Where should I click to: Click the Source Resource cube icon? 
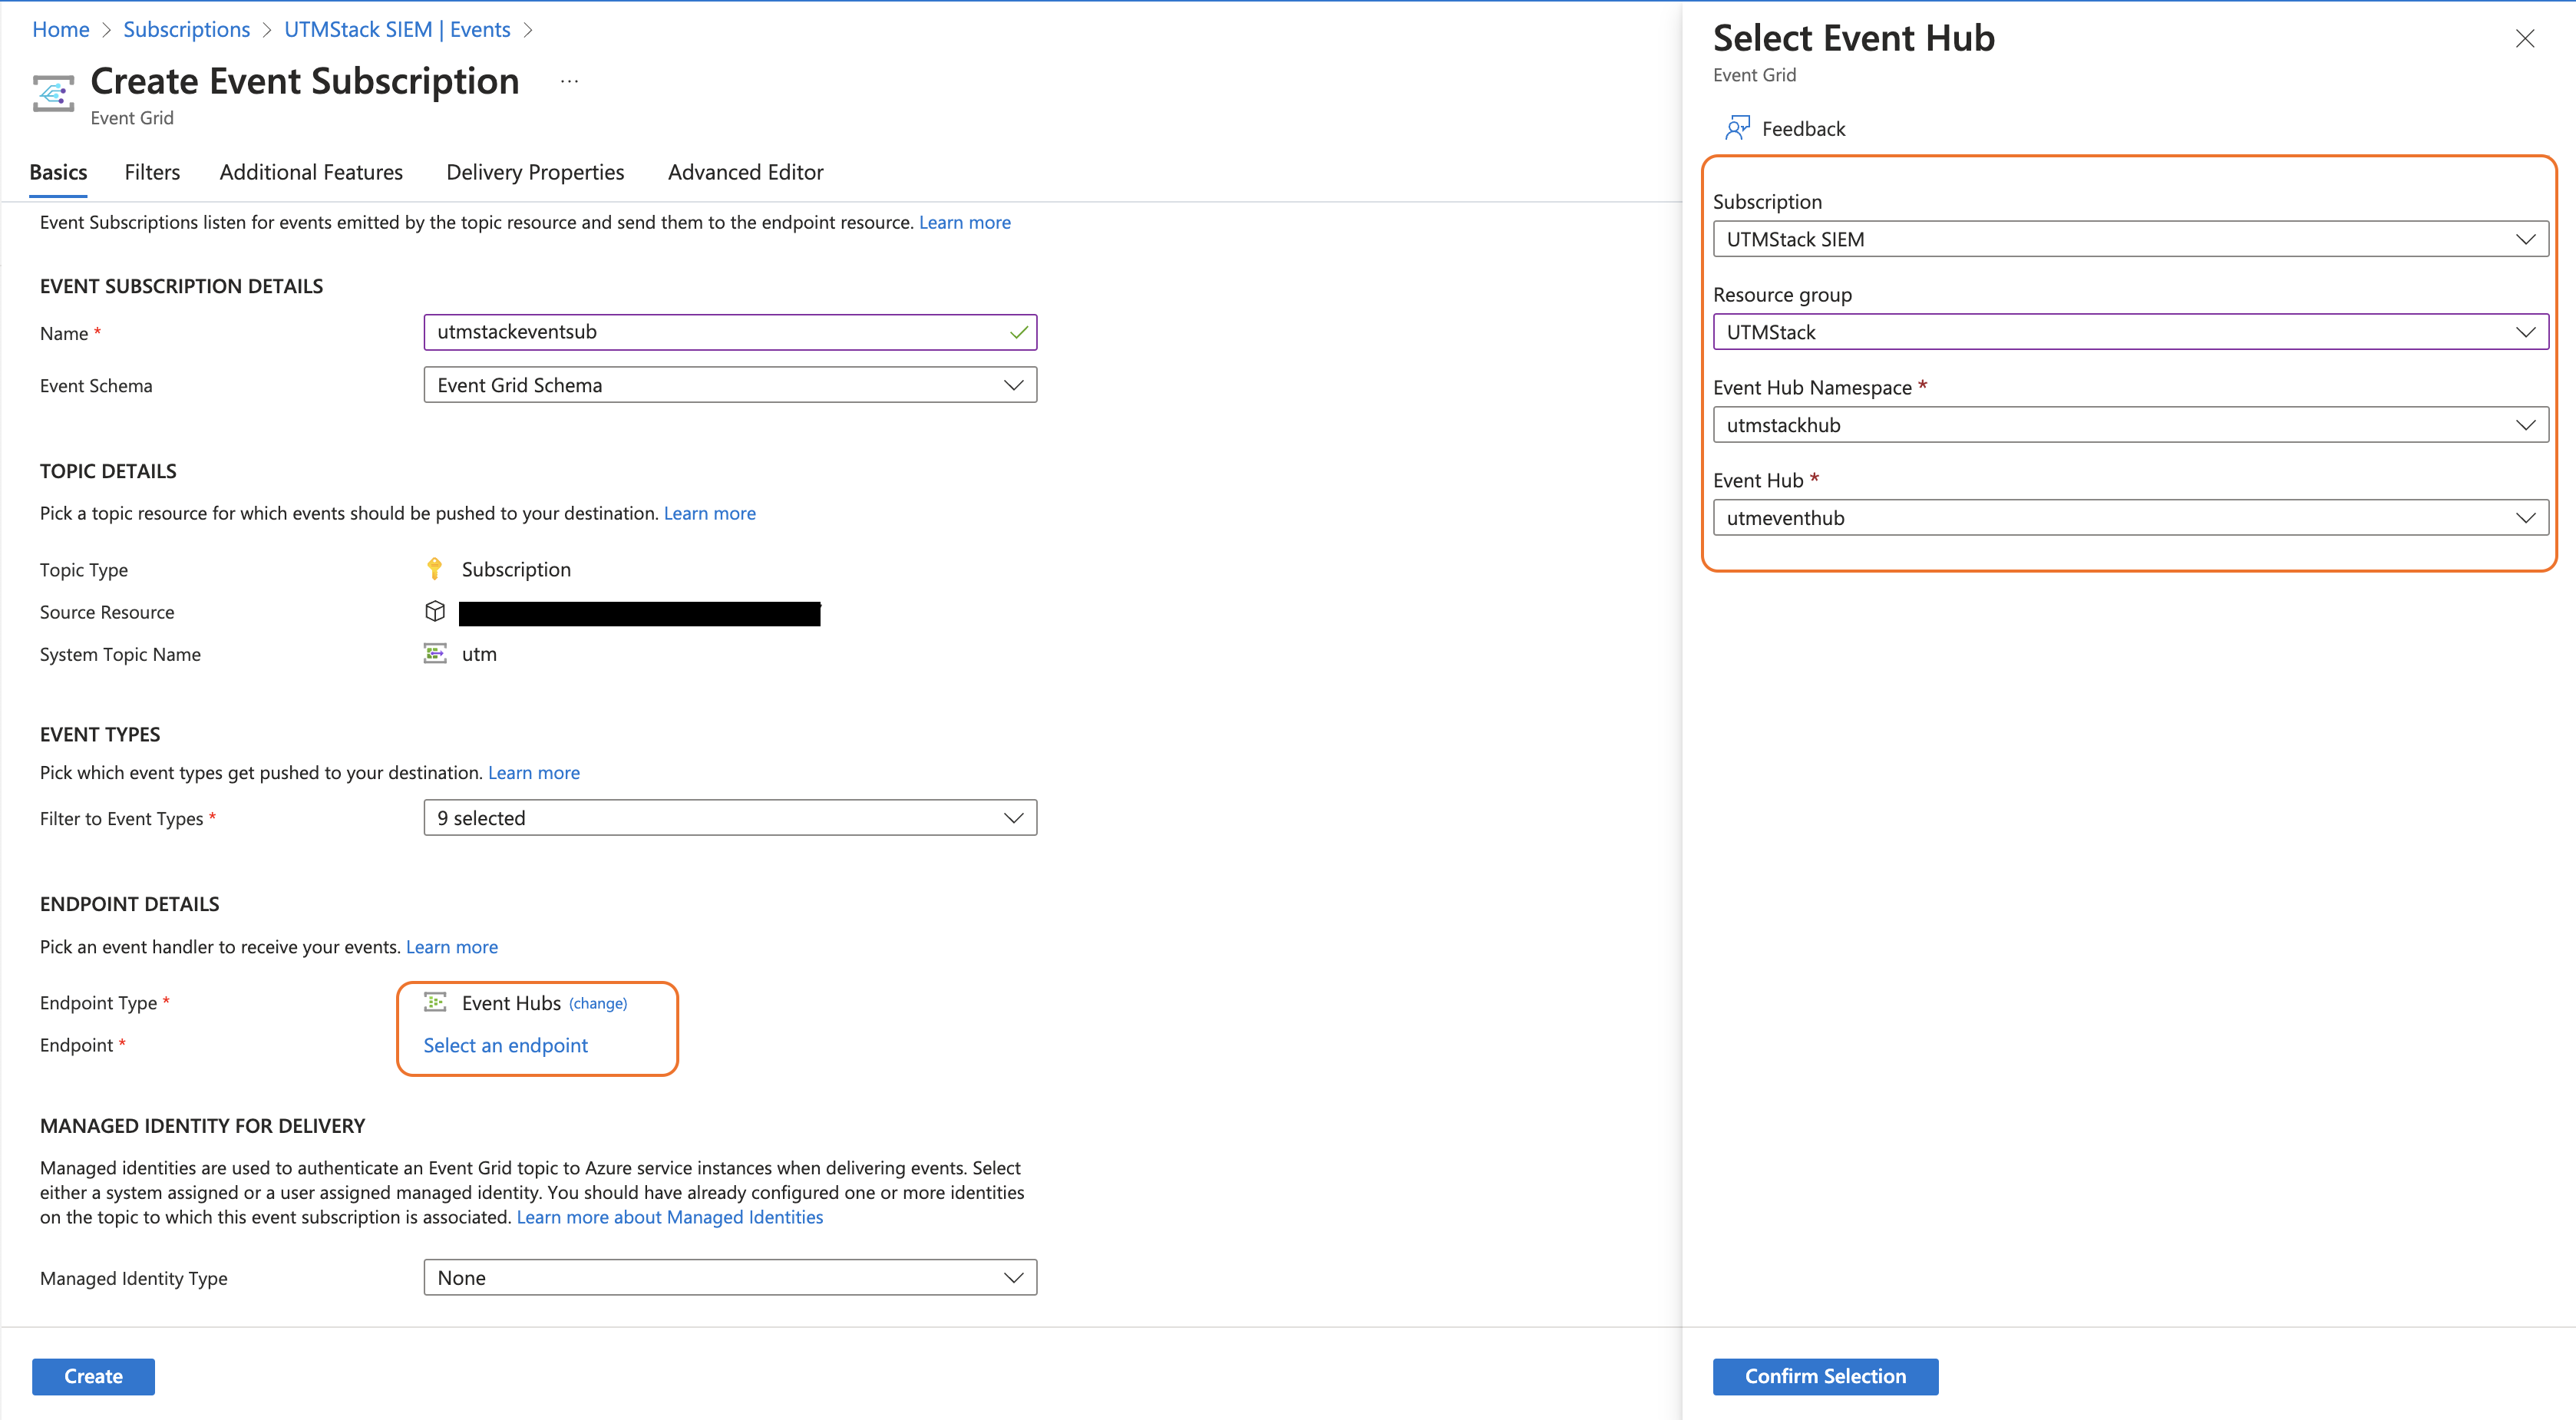pos(434,611)
